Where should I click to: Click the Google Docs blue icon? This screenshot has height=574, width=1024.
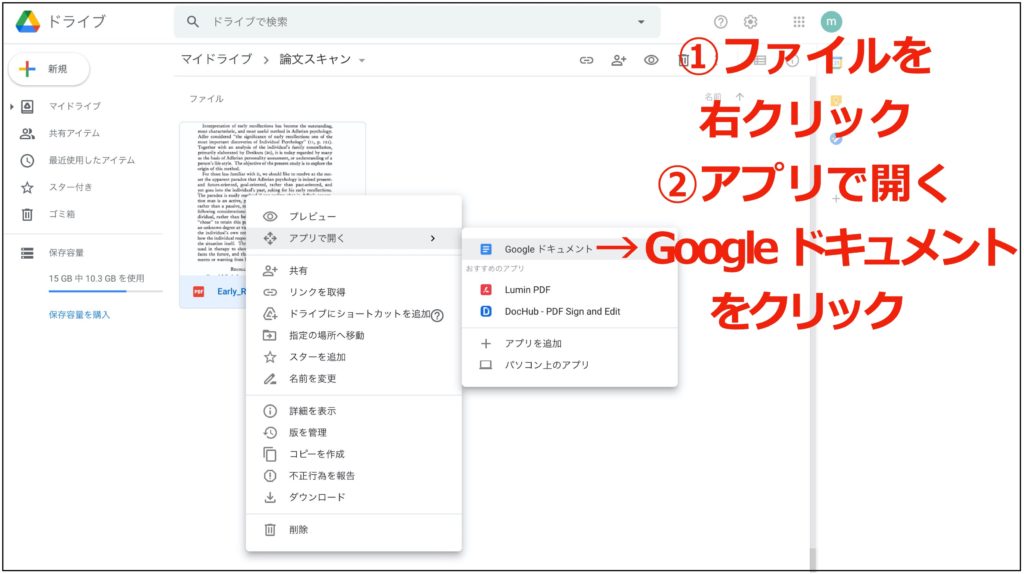point(486,249)
